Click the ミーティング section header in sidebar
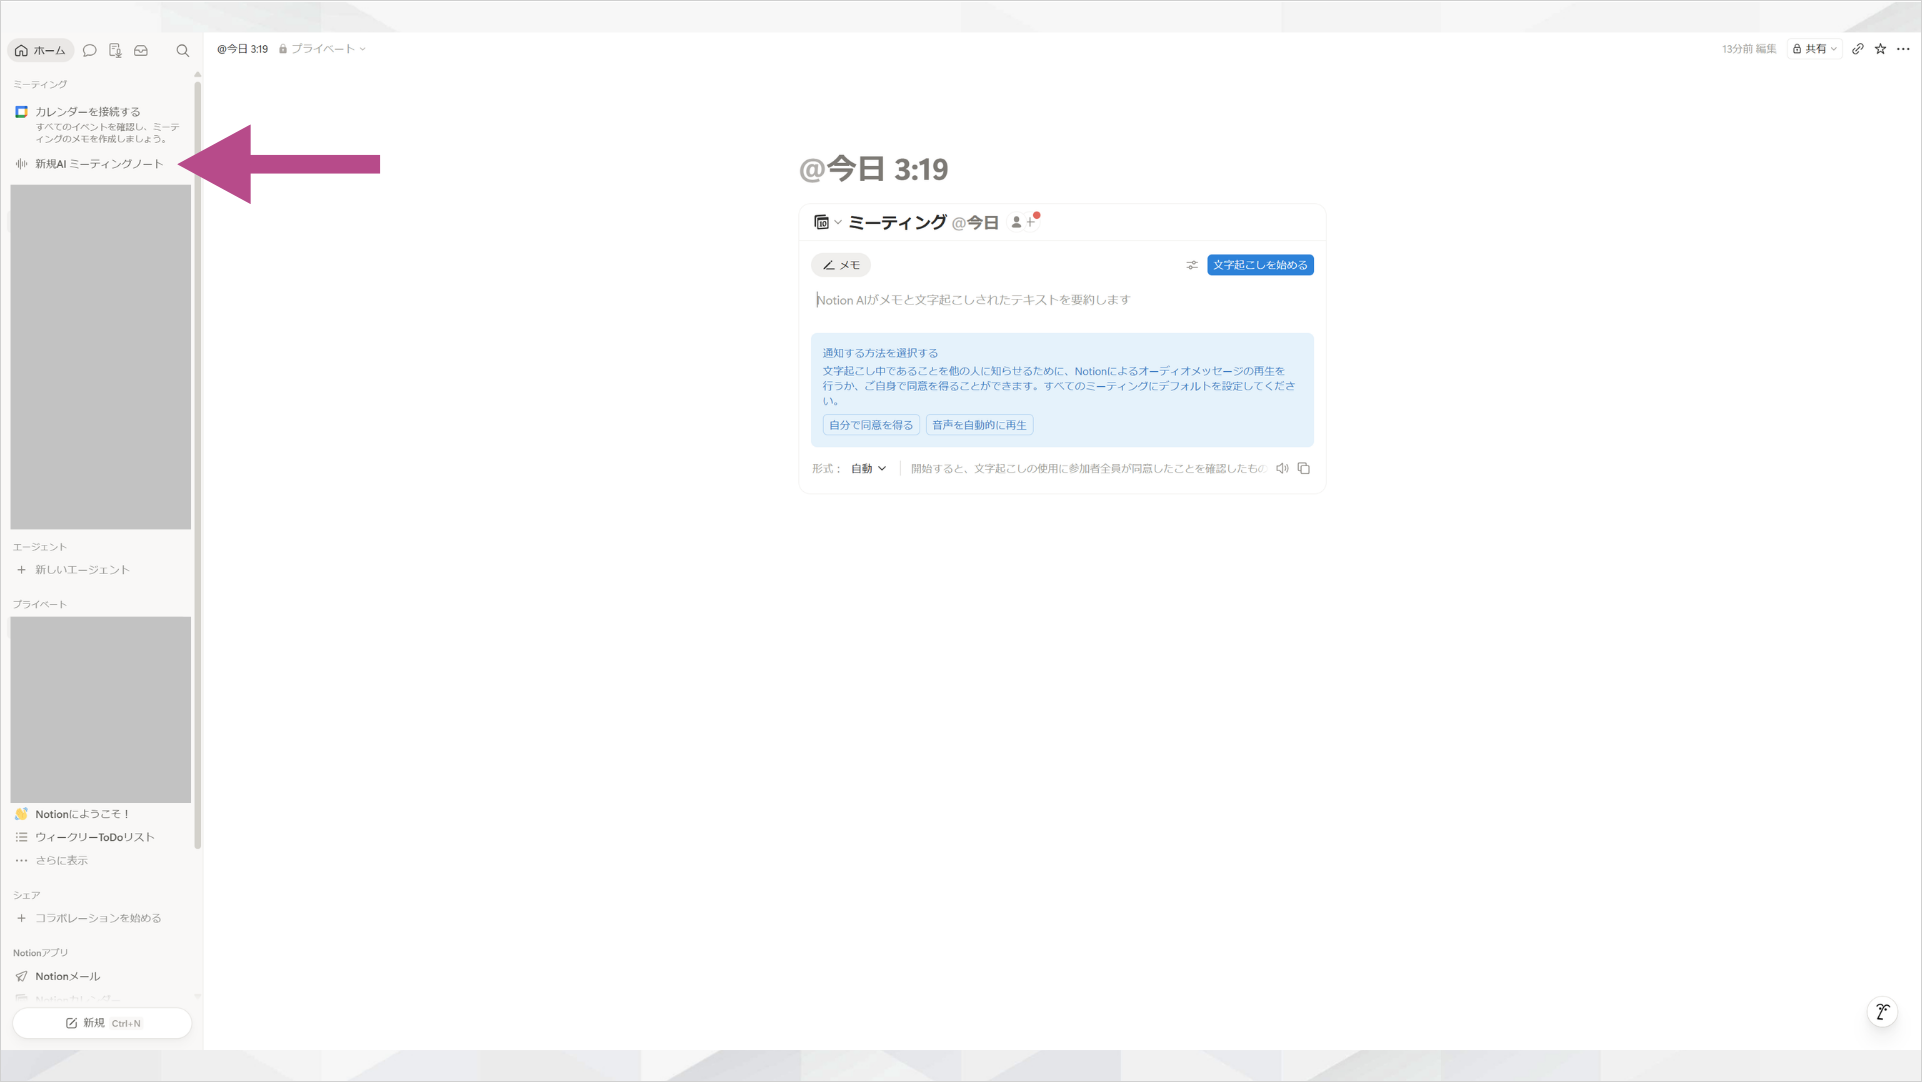The width and height of the screenshot is (1922, 1082). pos(40,84)
